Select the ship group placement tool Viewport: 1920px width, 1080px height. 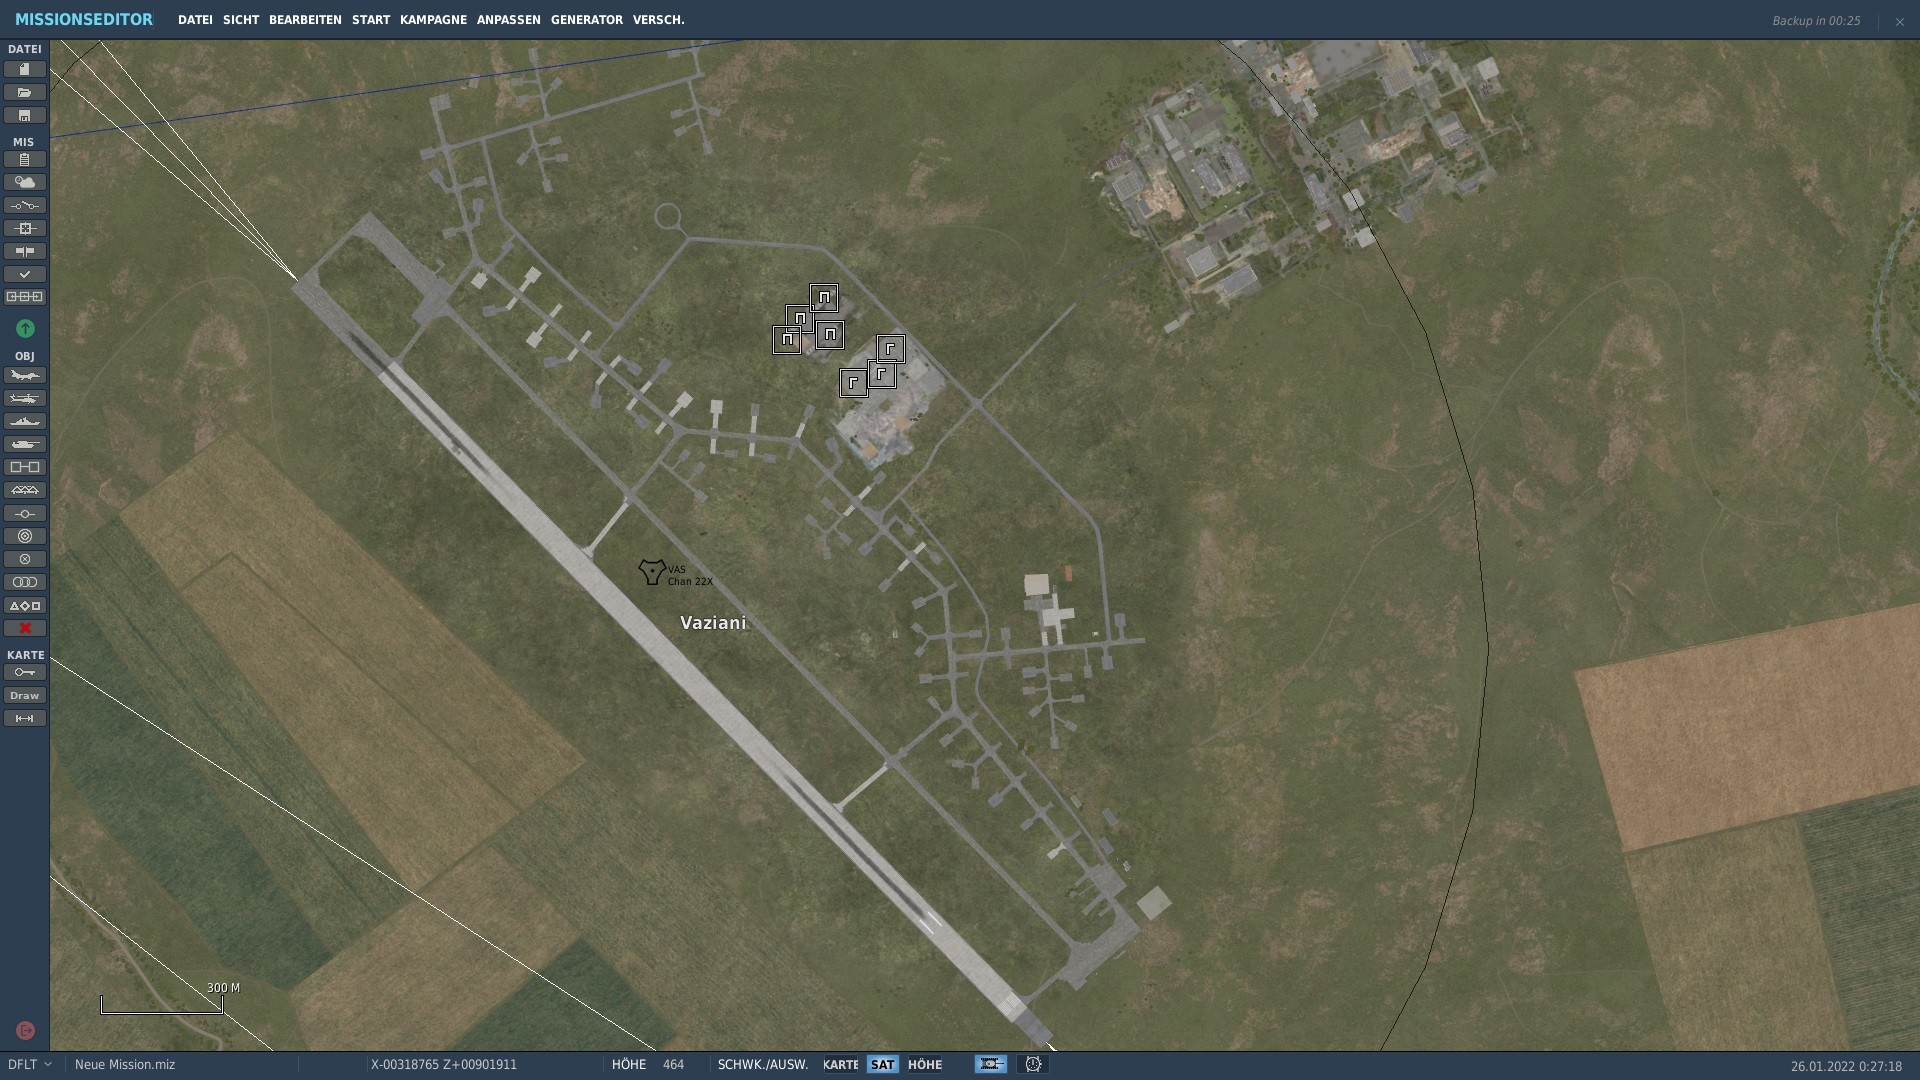click(x=25, y=422)
